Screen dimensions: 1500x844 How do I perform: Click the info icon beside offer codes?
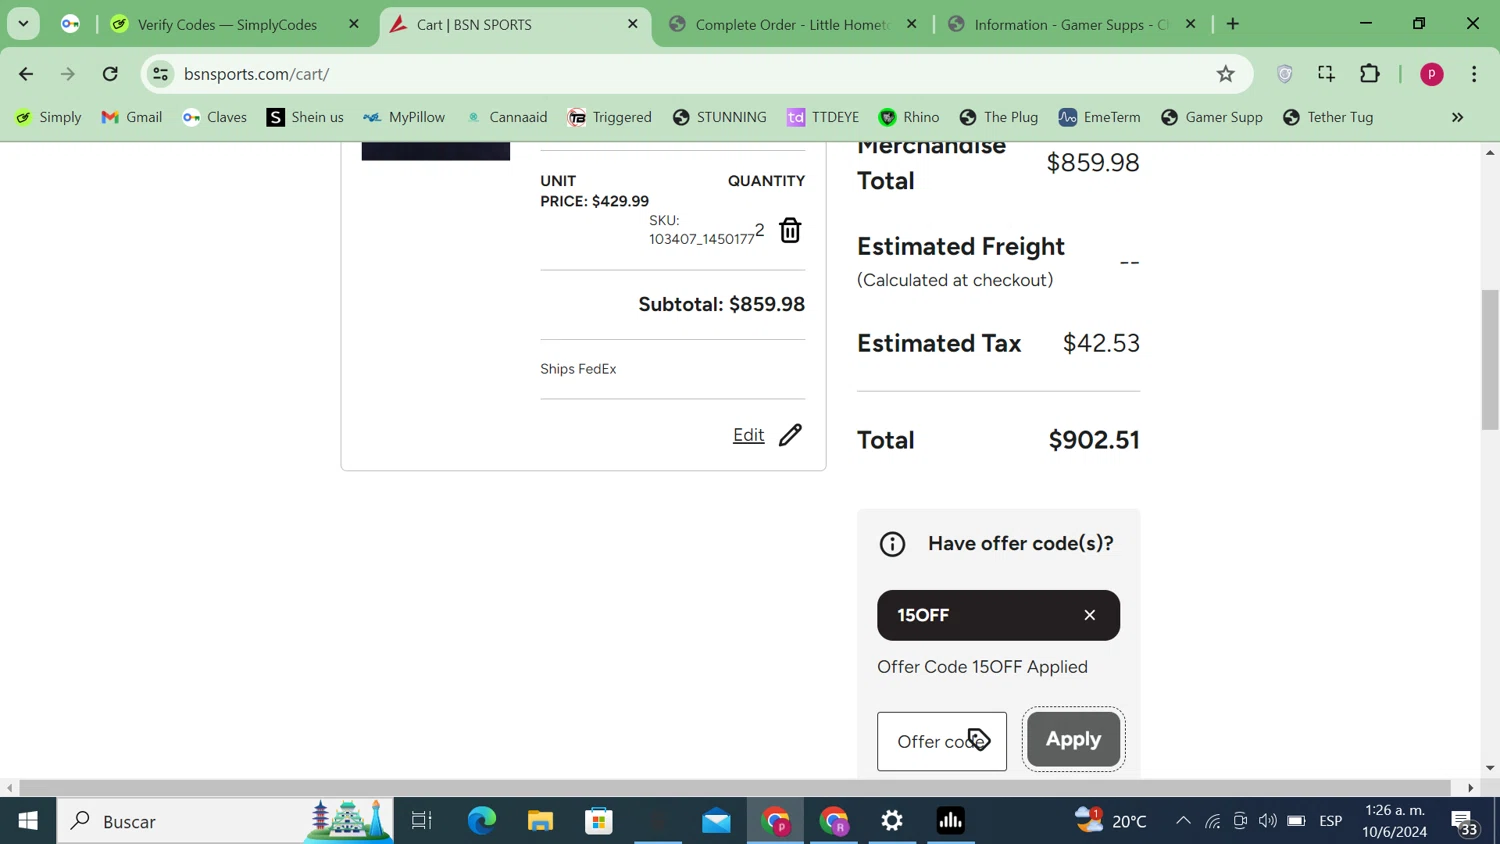click(892, 544)
